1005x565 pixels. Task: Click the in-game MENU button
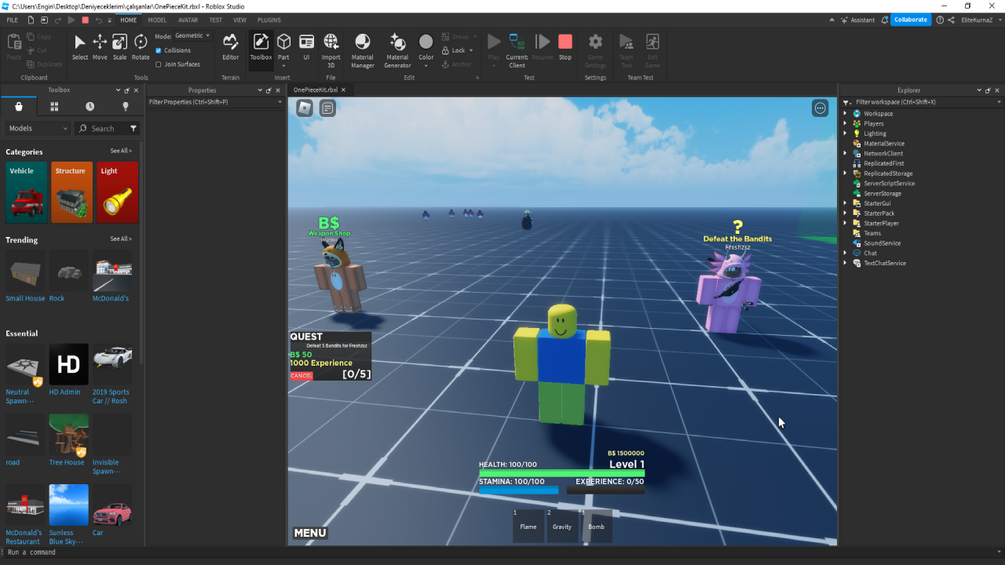310,533
